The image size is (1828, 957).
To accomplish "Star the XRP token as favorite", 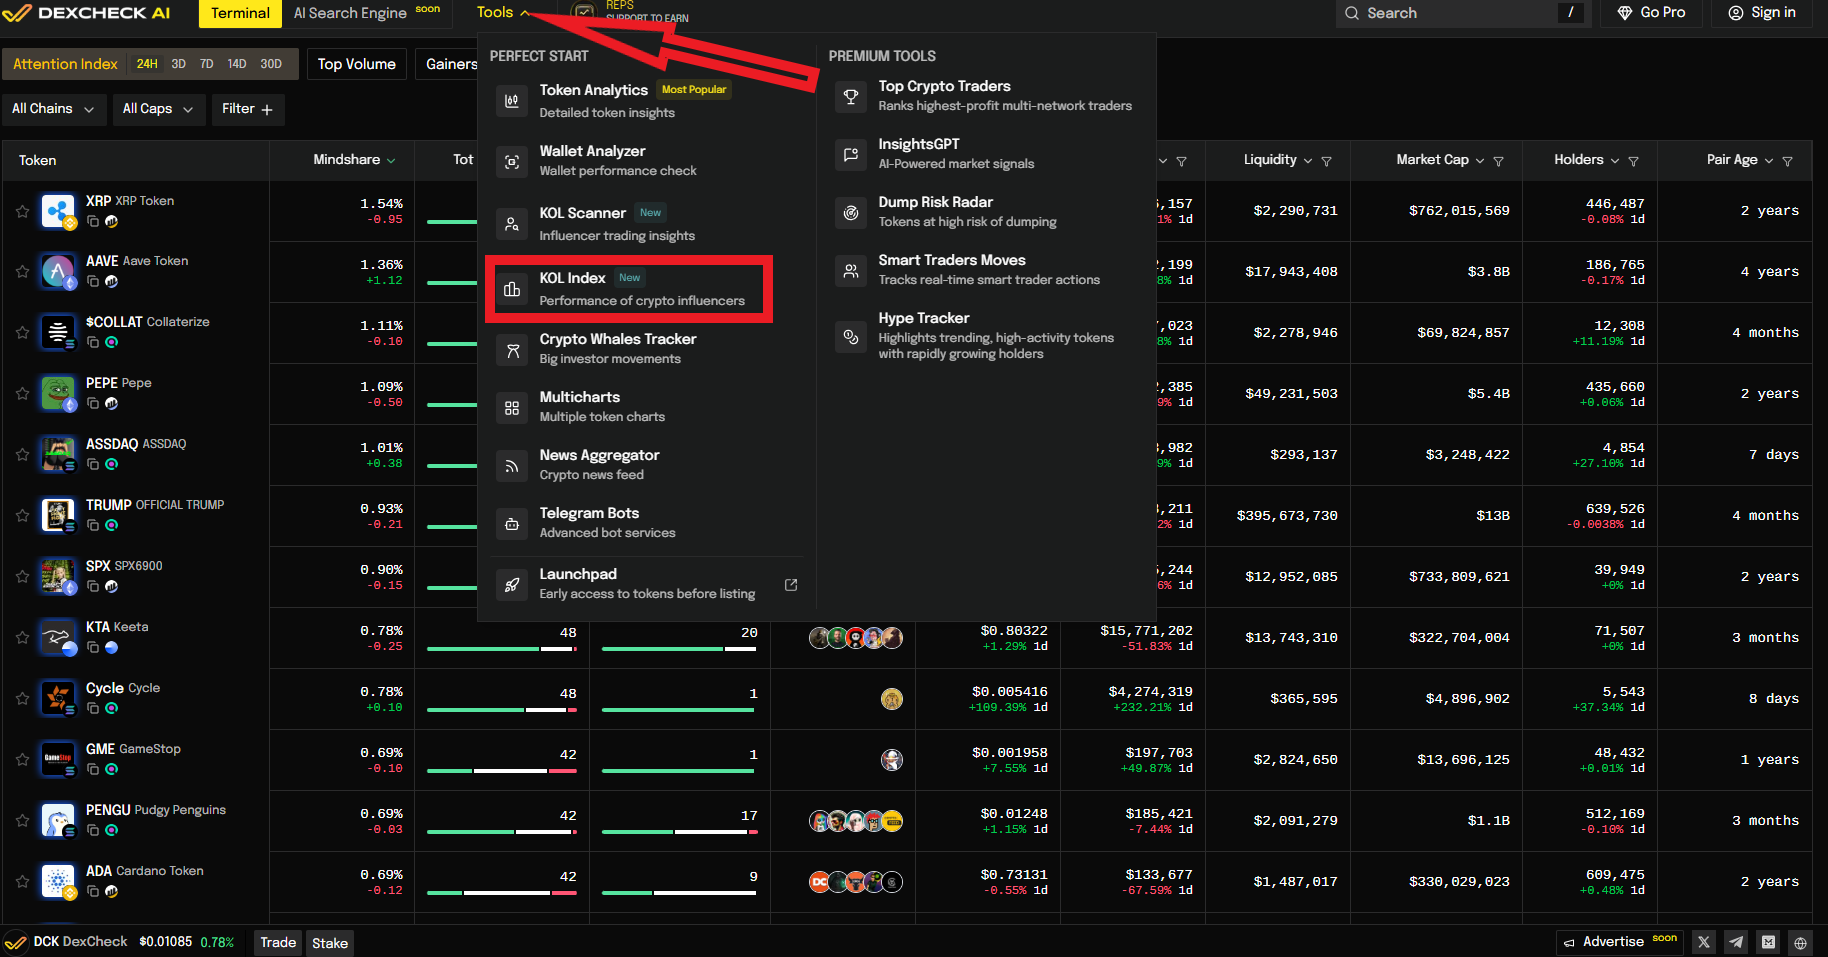I will point(22,211).
